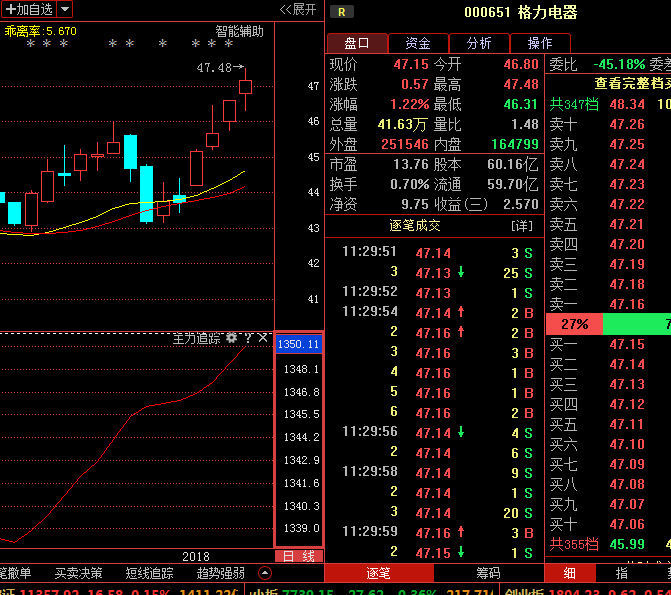The height and width of the screenshot is (595, 671).
Task: Click the 展开 double-arrow expand icon
Action: [299, 9]
